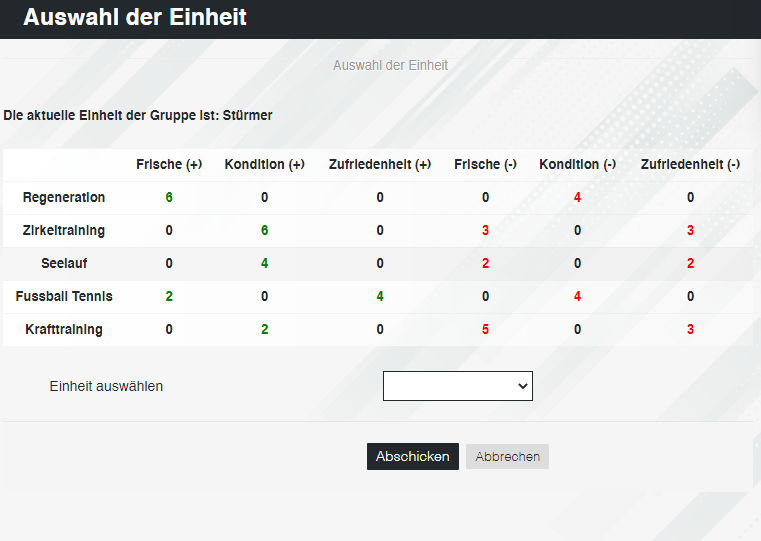Select the Zirkeltraining row label
The height and width of the screenshot is (541, 761).
point(64,230)
